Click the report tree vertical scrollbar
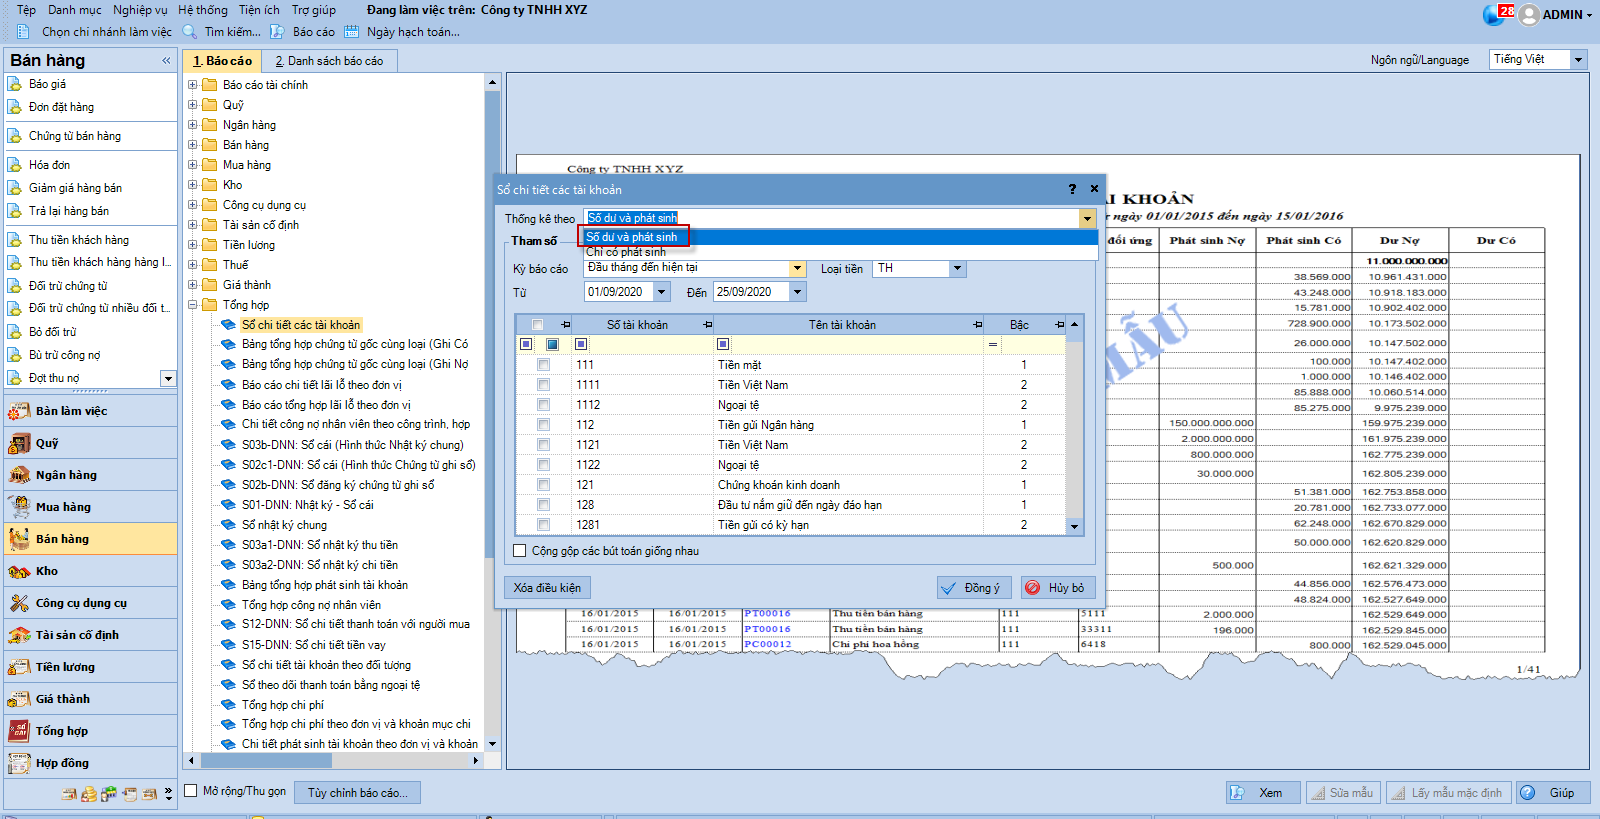The width and height of the screenshot is (1600, 819). point(492,325)
